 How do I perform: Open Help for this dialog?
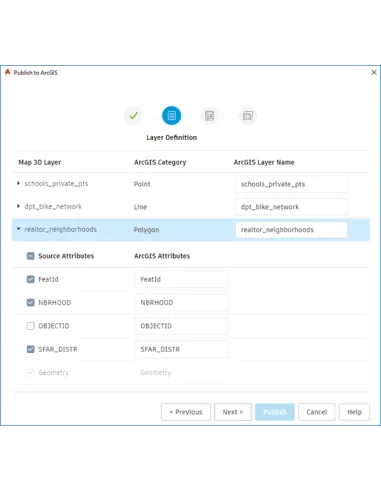354,412
